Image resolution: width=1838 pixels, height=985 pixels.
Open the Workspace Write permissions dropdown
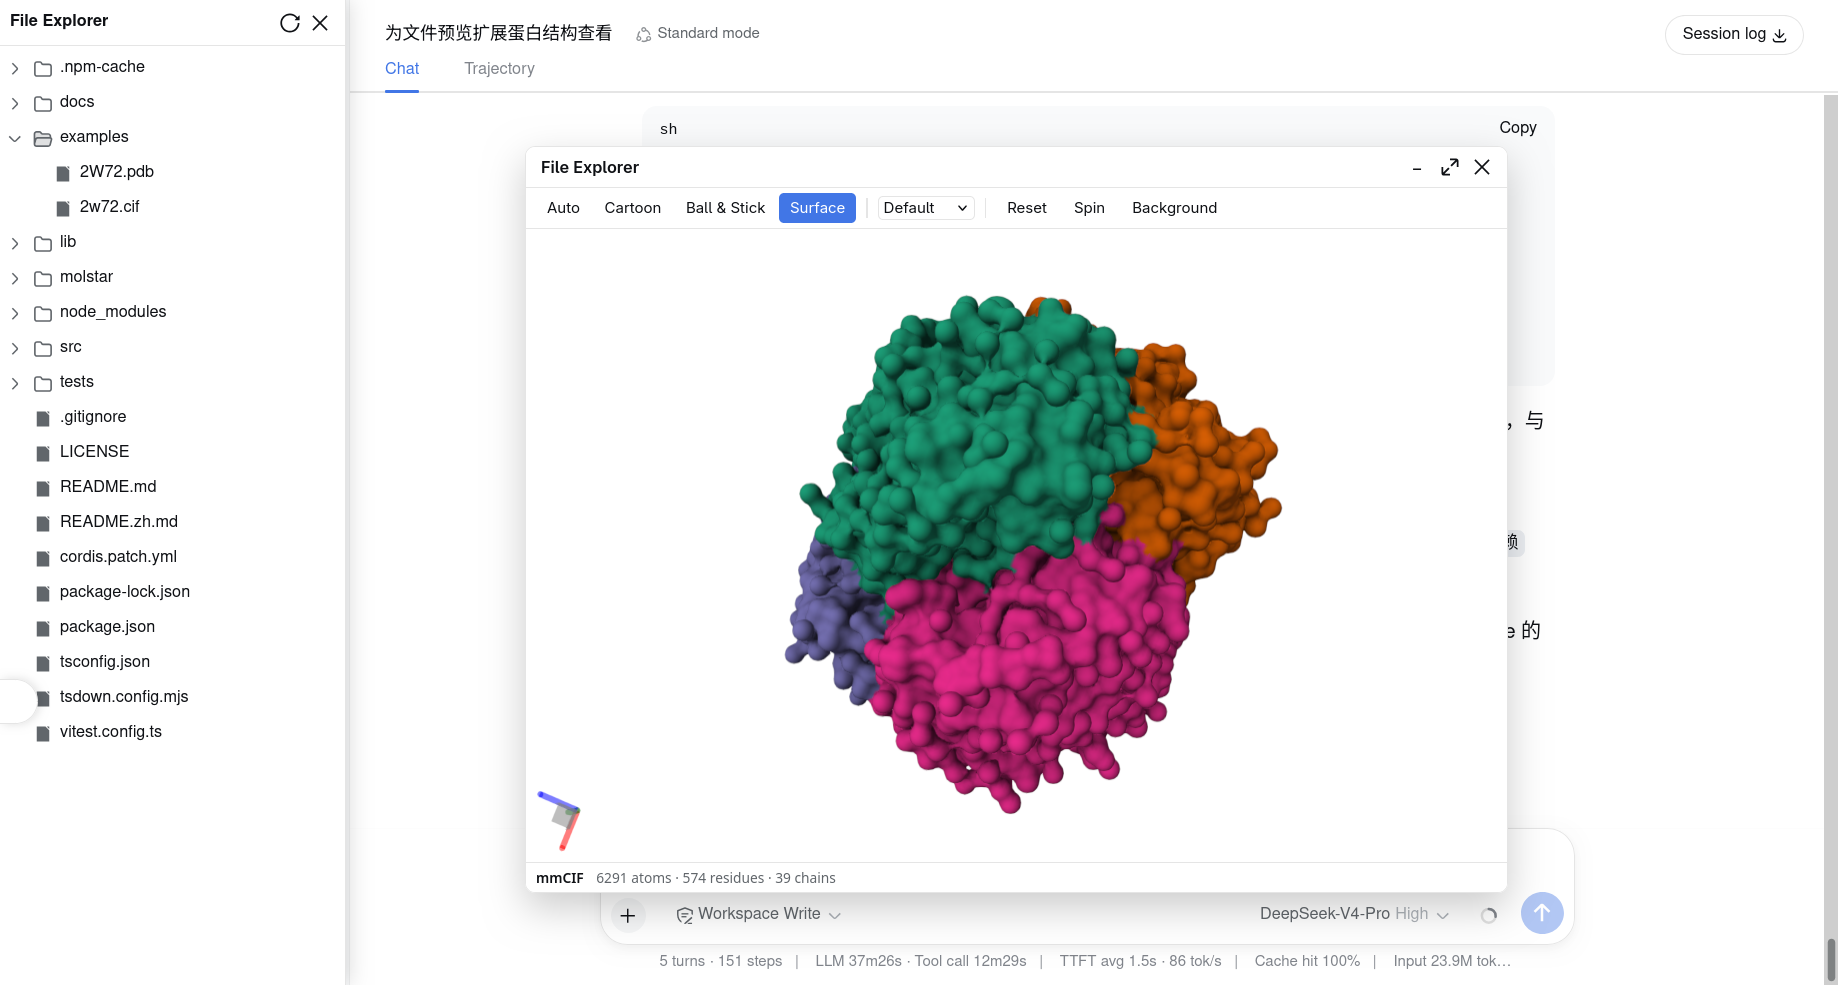coord(758,914)
